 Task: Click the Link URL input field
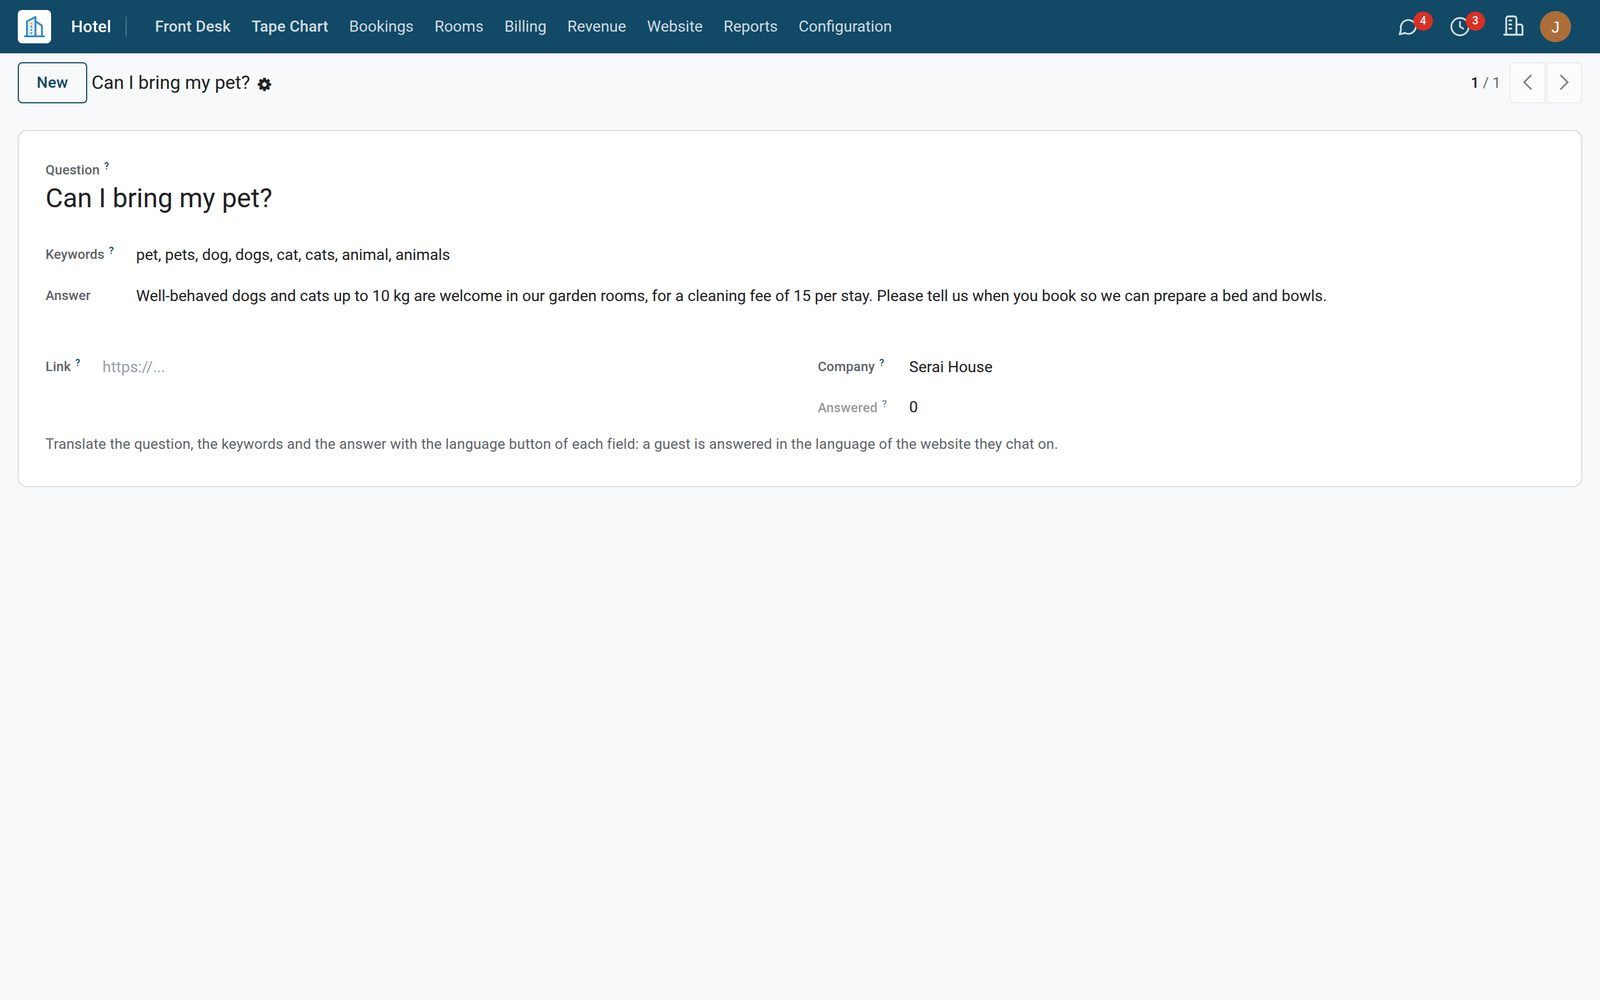tap(442, 367)
